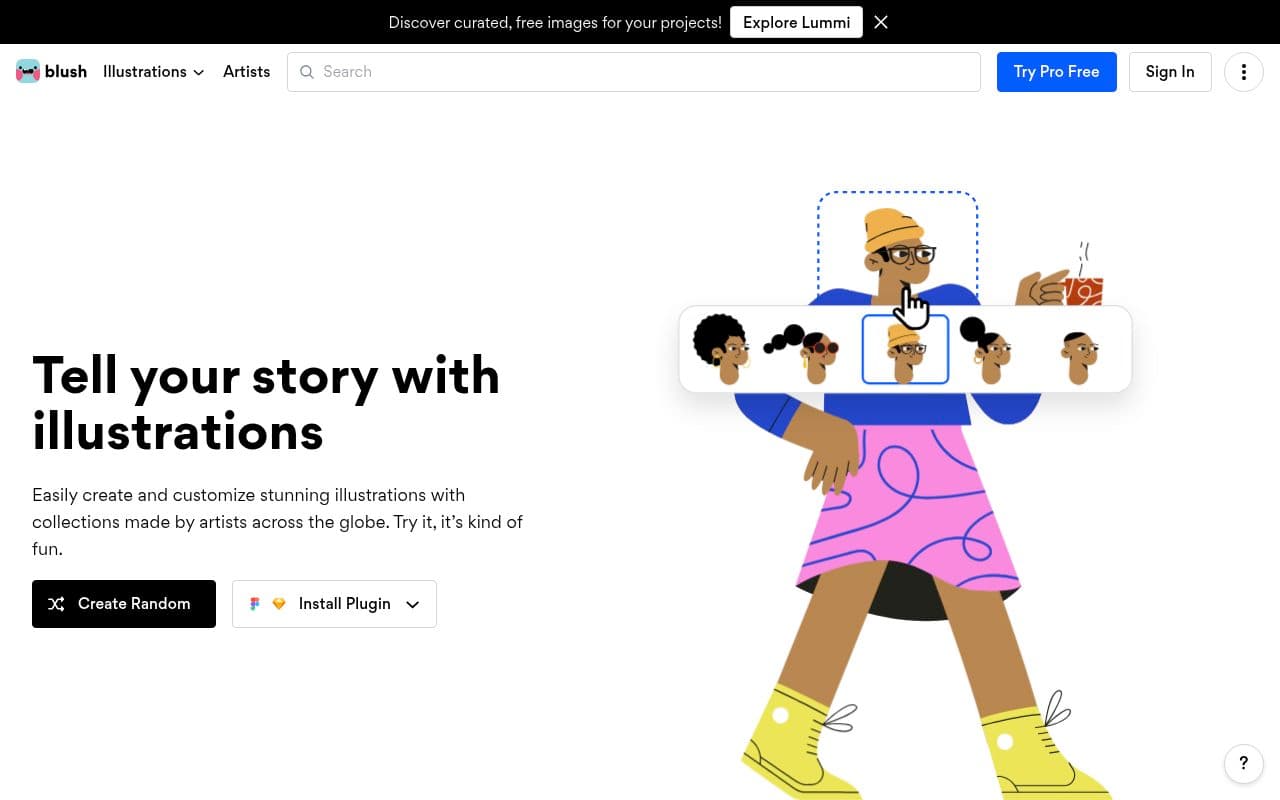Expand the Install Plugin chevron
This screenshot has width=1280, height=800.
[x=412, y=604]
